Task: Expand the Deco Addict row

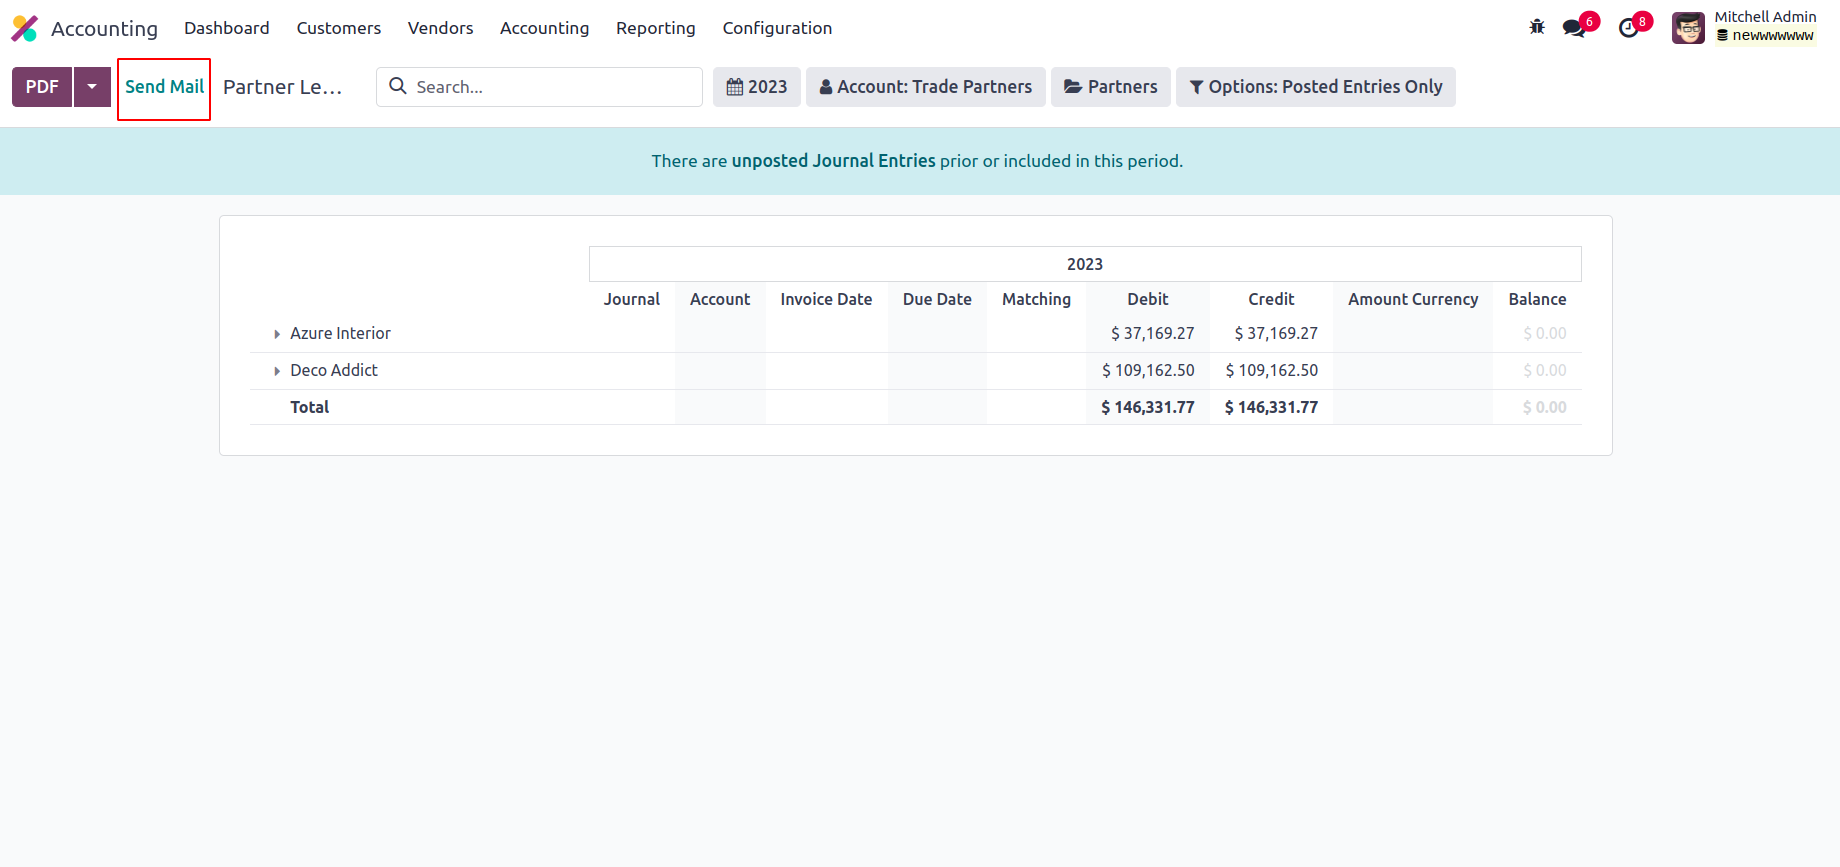Action: pyautogui.click(x=277, y=371)
